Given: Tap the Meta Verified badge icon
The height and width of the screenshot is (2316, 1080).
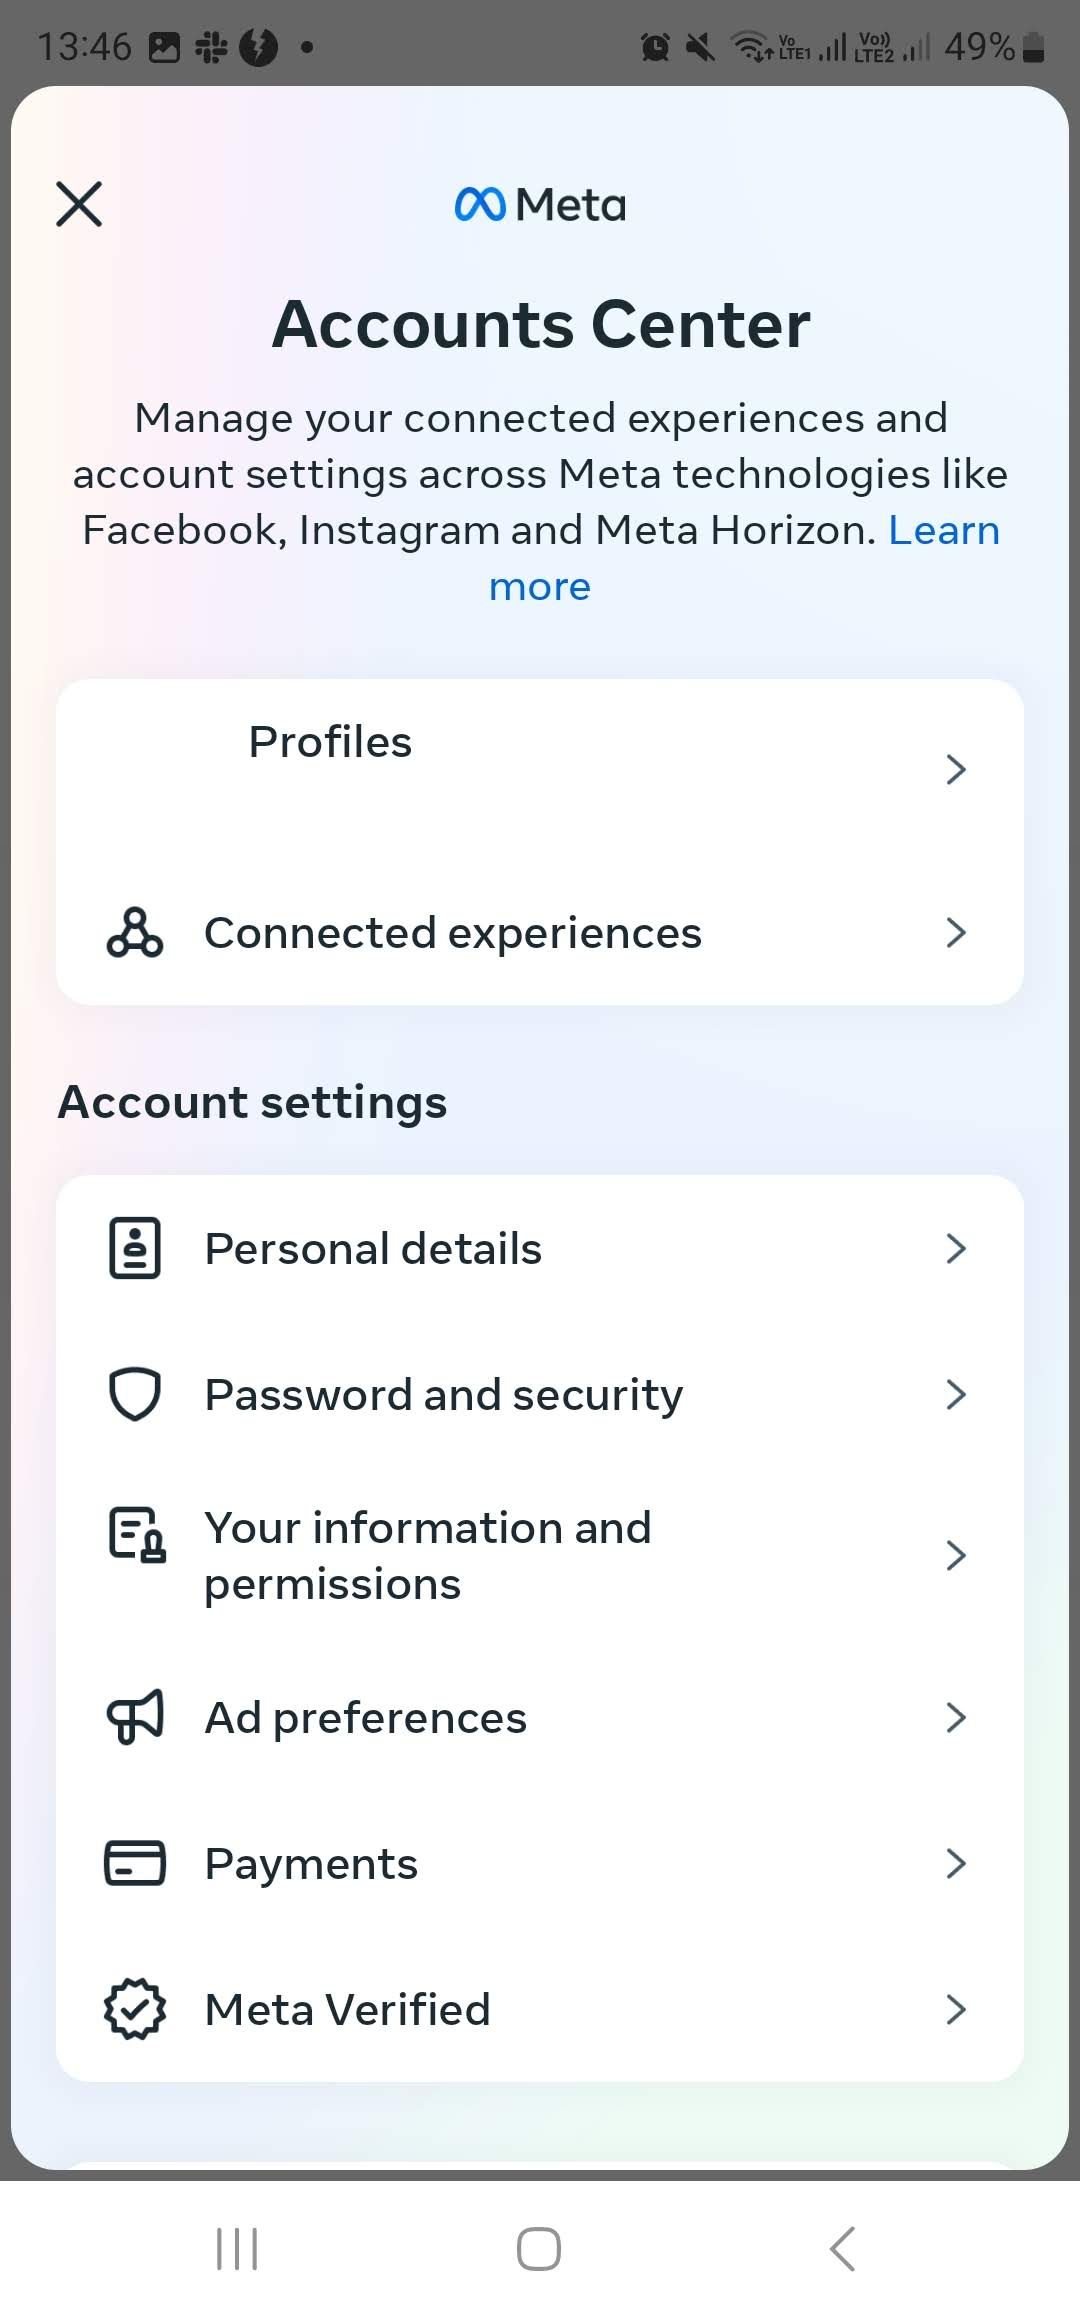Looking at the screenshot, I should (x=135, y=2009).
